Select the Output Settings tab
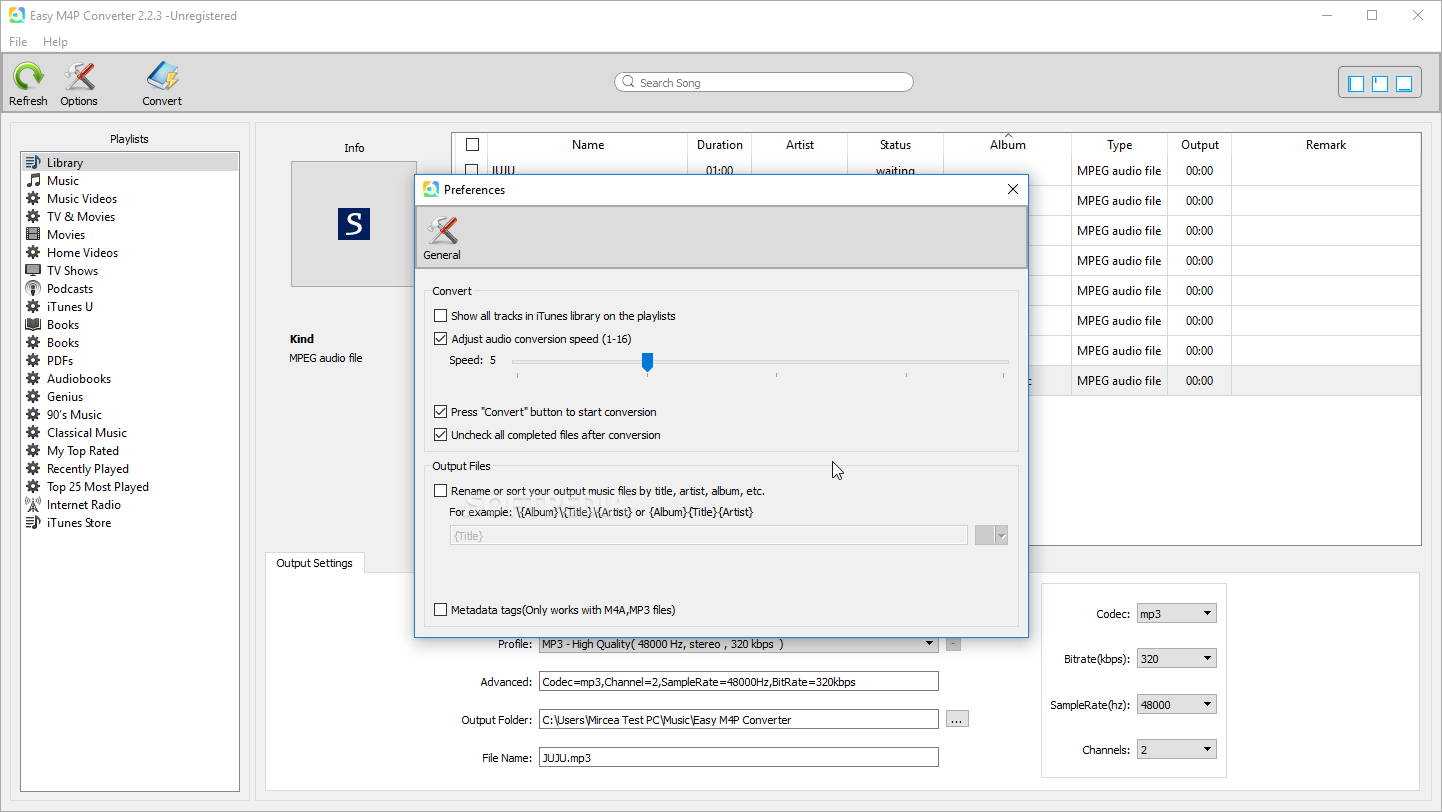The height and width of the screenshot is (812, 1442). (315, 563)
